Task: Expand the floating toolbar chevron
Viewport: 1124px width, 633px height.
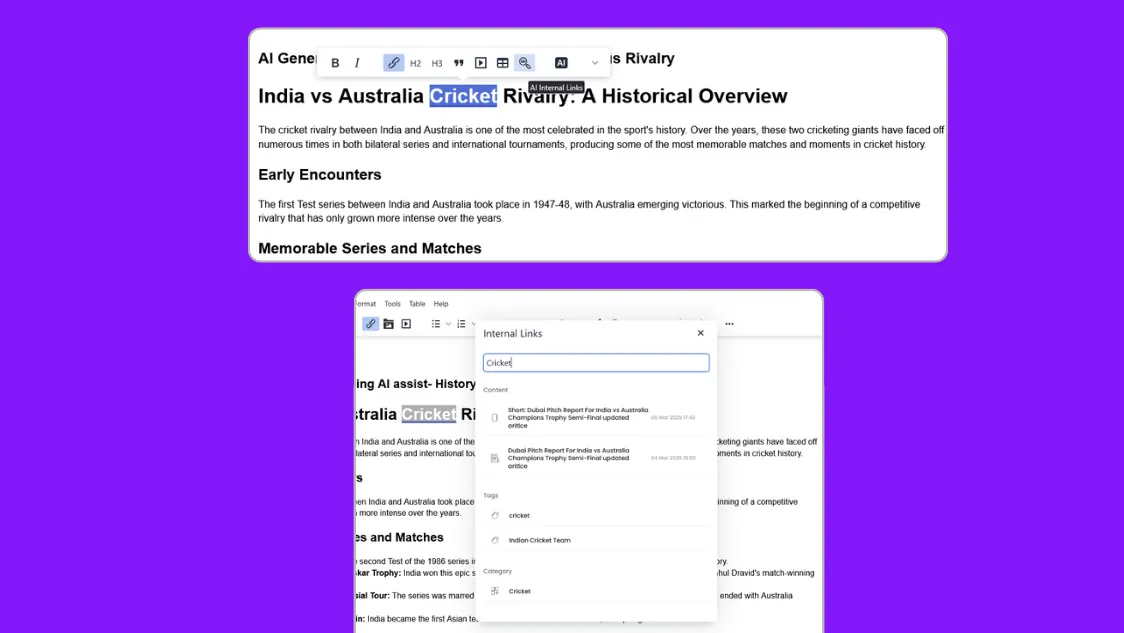Action: [594, 63]
